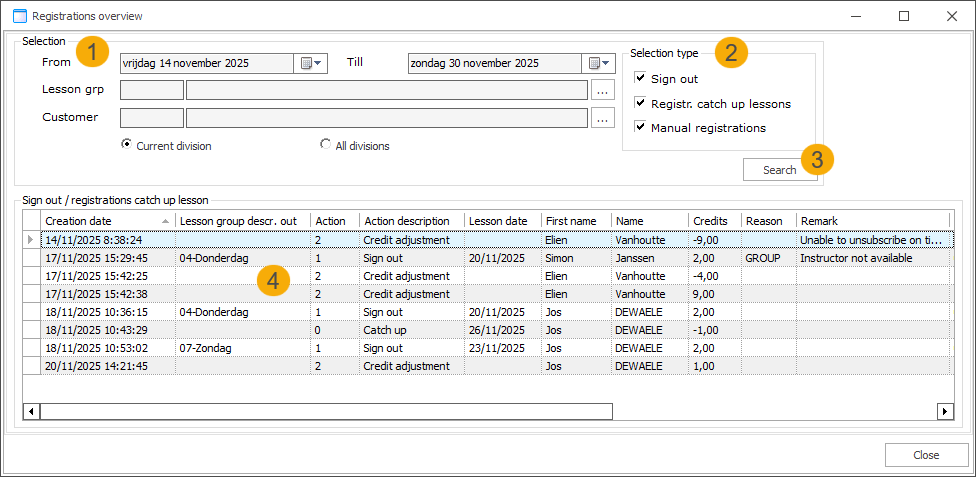Open the Till date calendar picker
Image resolution: width=976 pixels, height=477 pixels.
(x=600, y=63)
